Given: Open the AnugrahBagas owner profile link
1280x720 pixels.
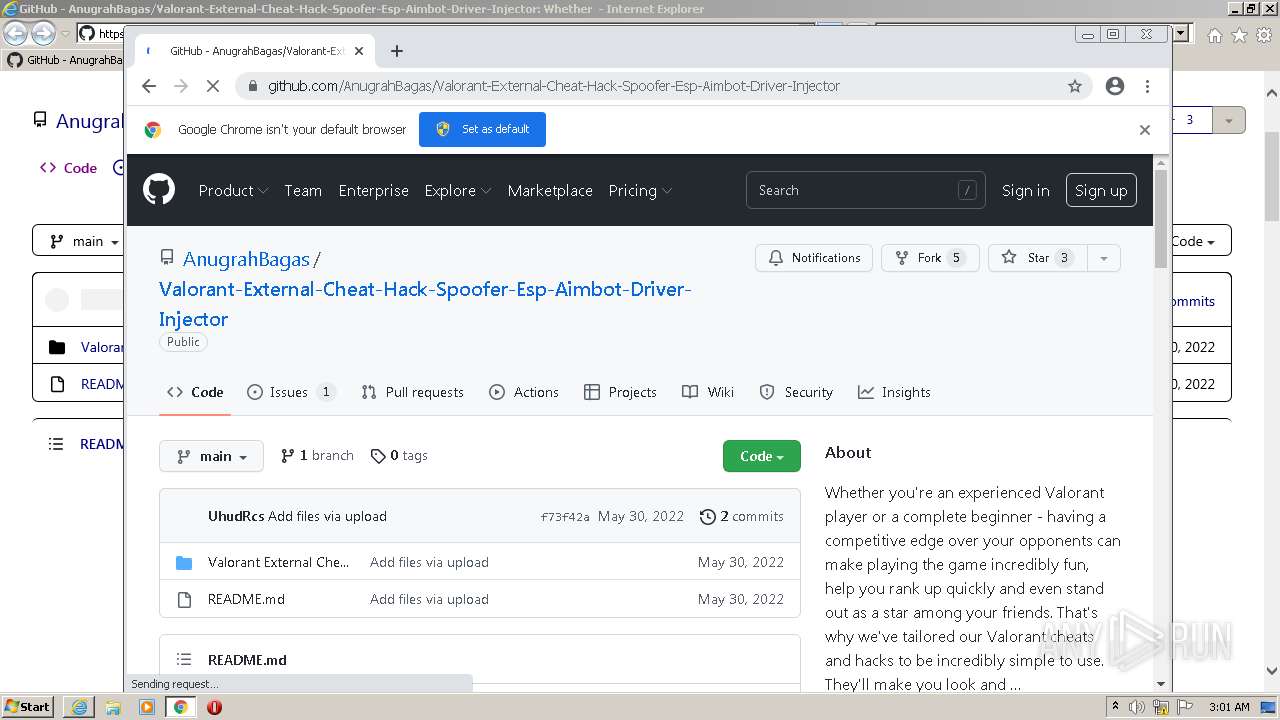Looking at the screenshot, I should point(246,259).
